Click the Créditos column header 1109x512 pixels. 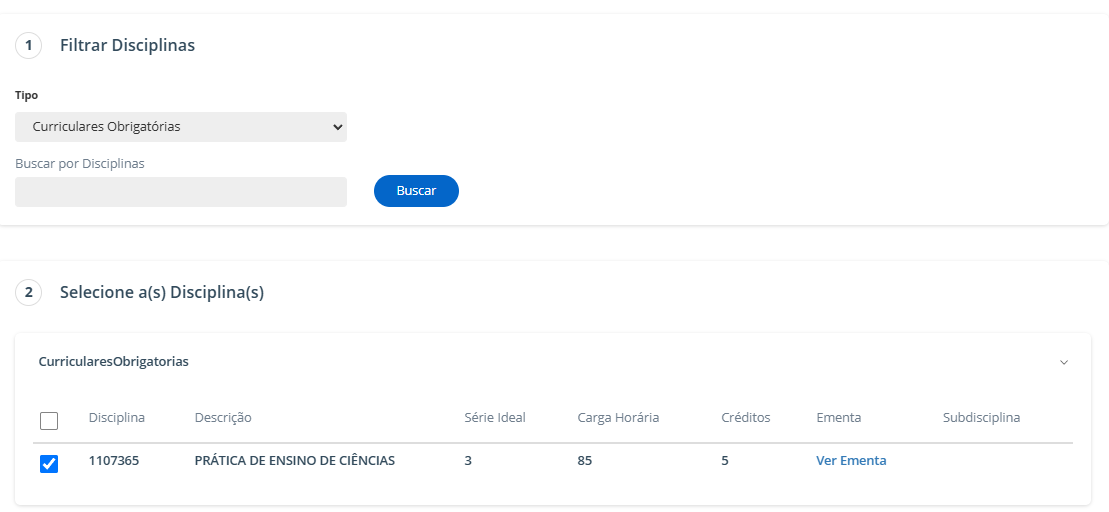pyautogui.click(x=746, y=418)
